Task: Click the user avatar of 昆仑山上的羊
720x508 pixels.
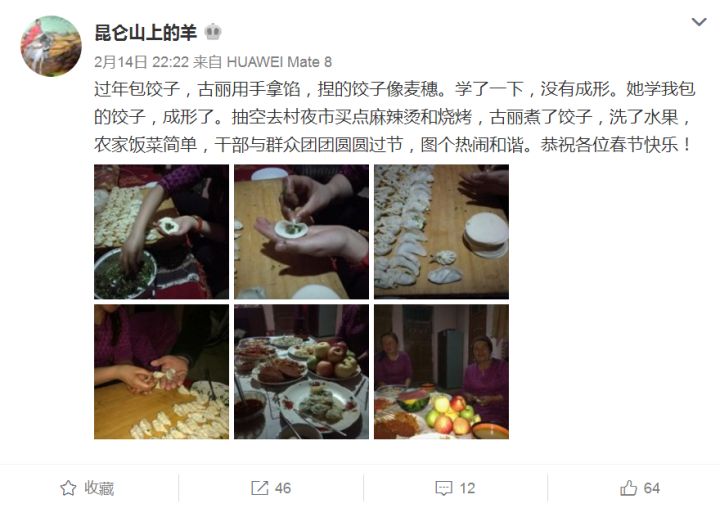Action: point(51,46)
